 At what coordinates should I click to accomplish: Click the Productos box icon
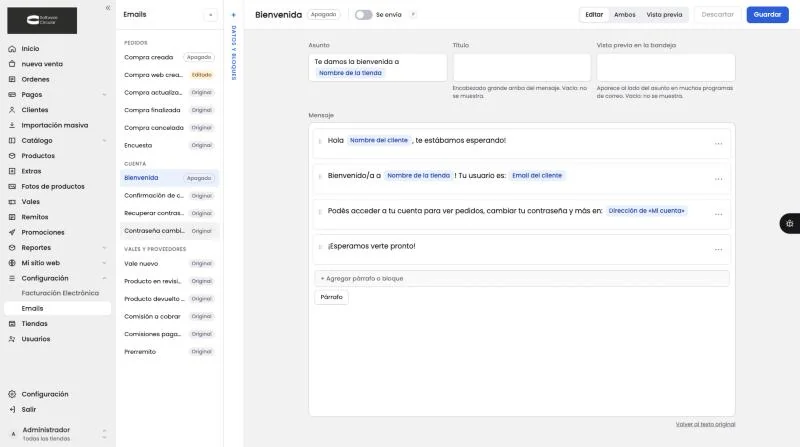12,156
